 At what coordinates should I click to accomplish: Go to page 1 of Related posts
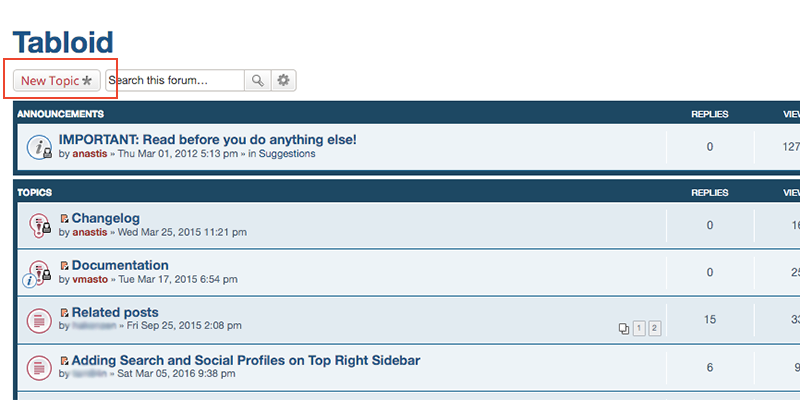(639, 329)
